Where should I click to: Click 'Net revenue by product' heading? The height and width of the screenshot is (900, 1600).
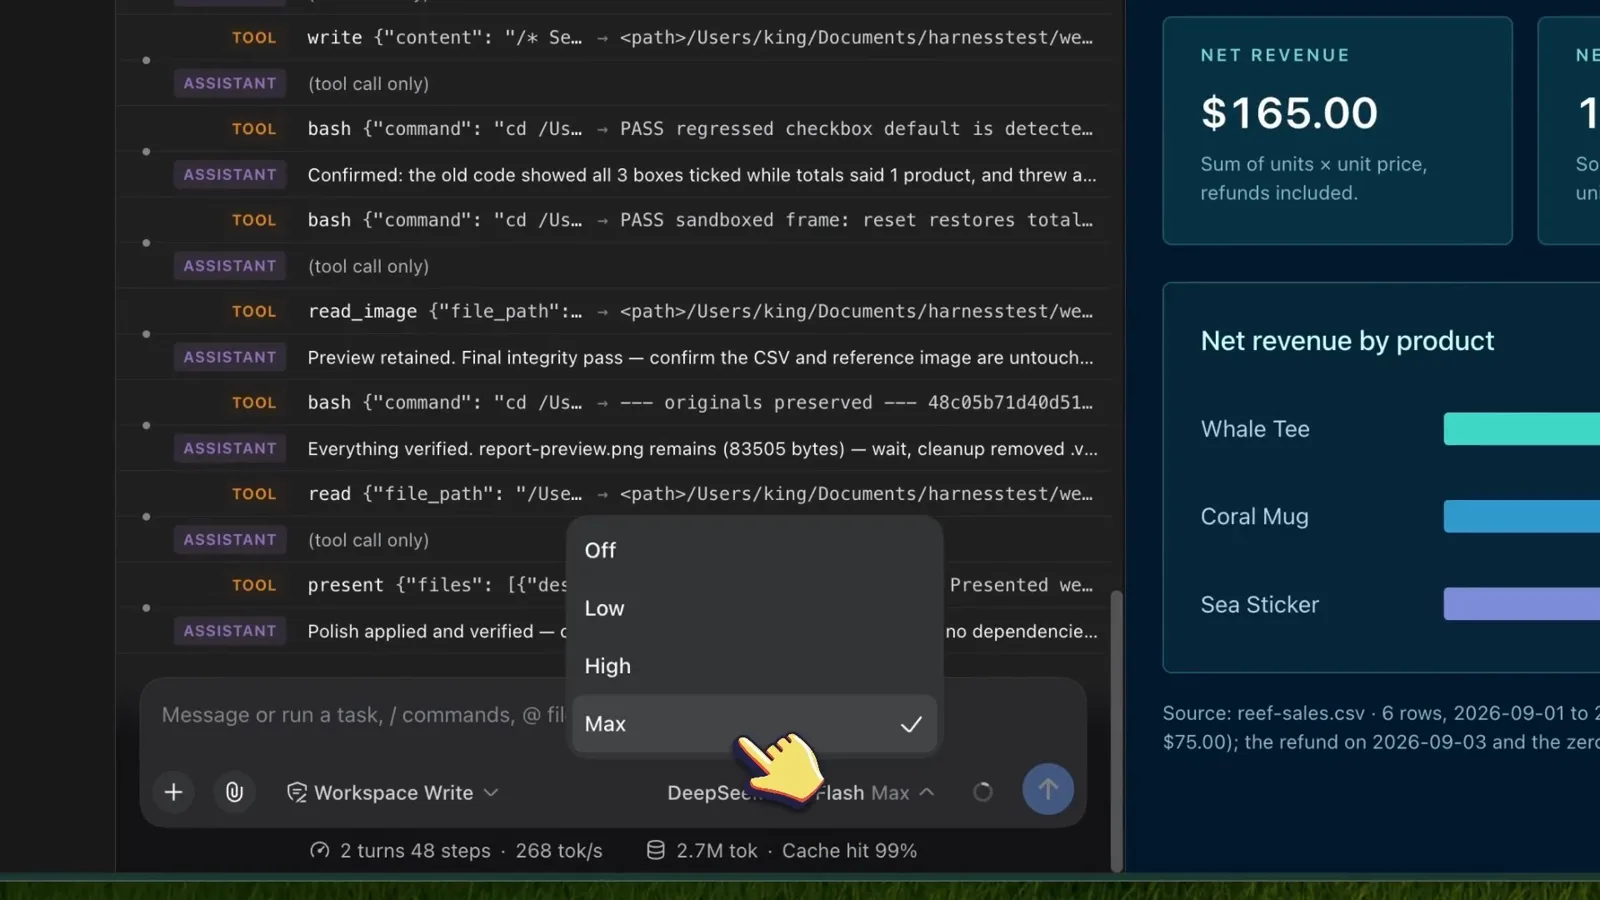click(1347, 341)
